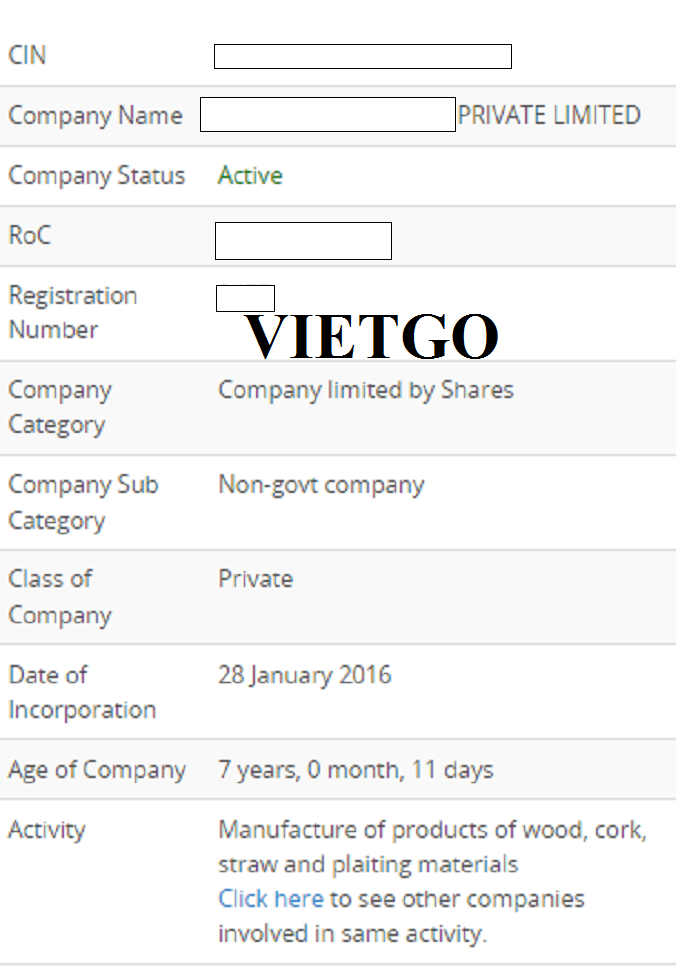Select the redacted registration number box
Image resolution: width=700 pixels, height=967 pixels.
pos(245,298)
